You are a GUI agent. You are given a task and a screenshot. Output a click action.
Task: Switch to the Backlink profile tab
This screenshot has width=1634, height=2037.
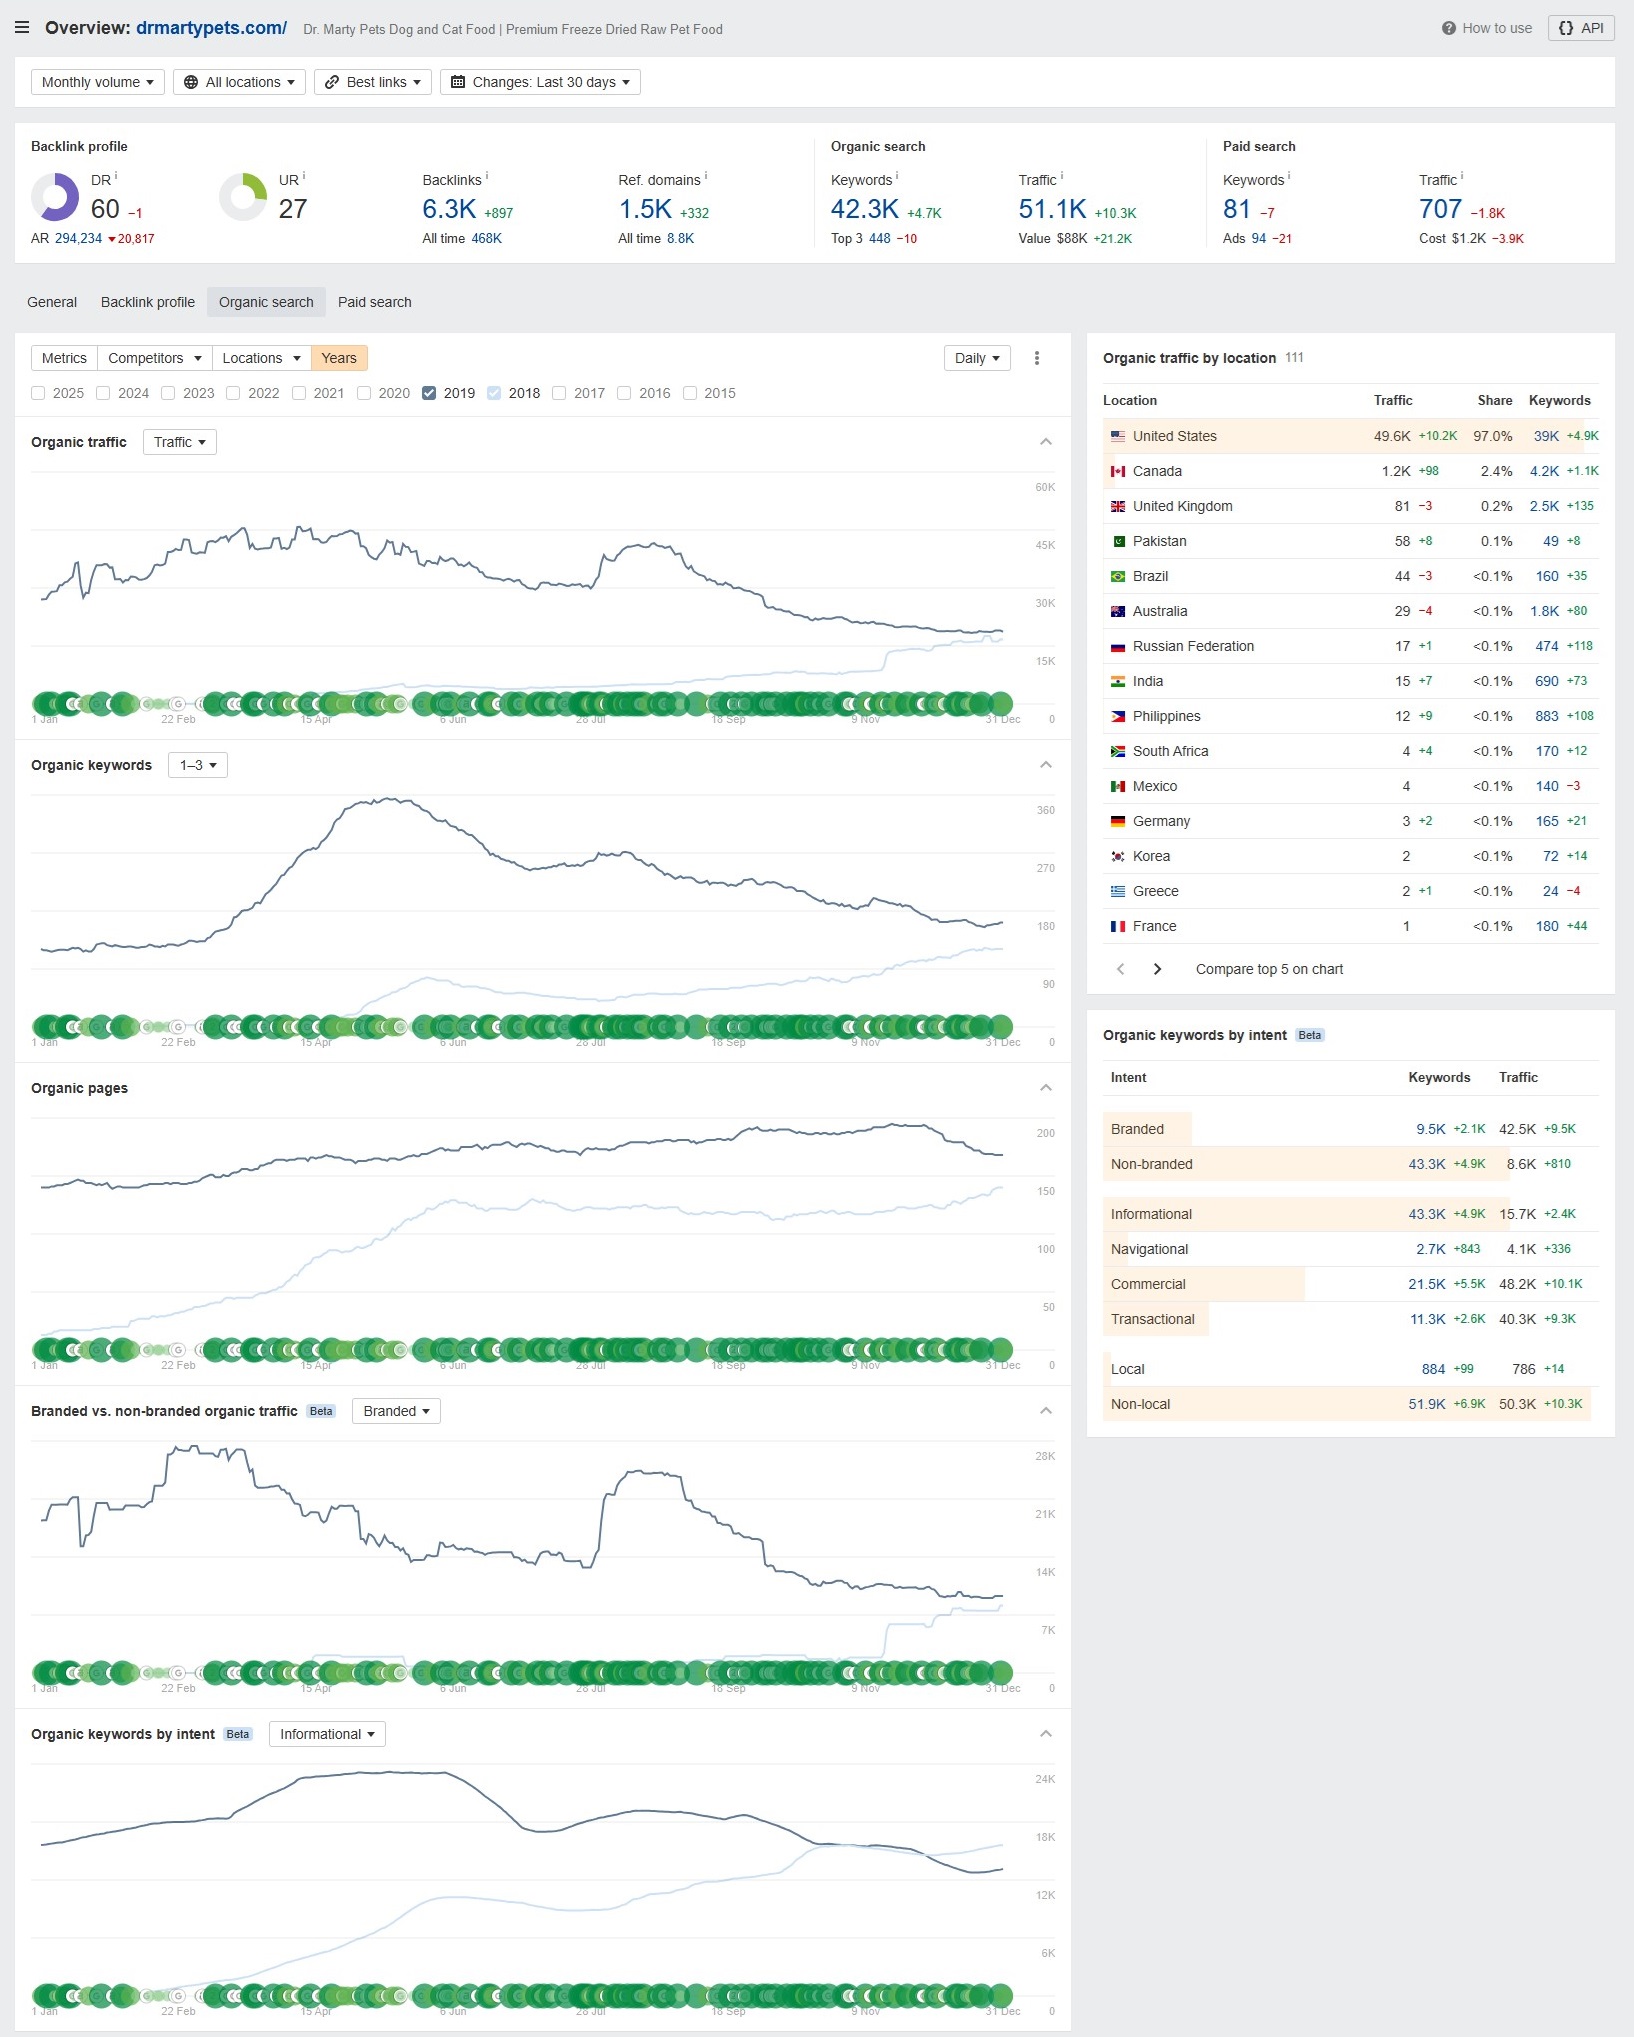pos(148,302)
